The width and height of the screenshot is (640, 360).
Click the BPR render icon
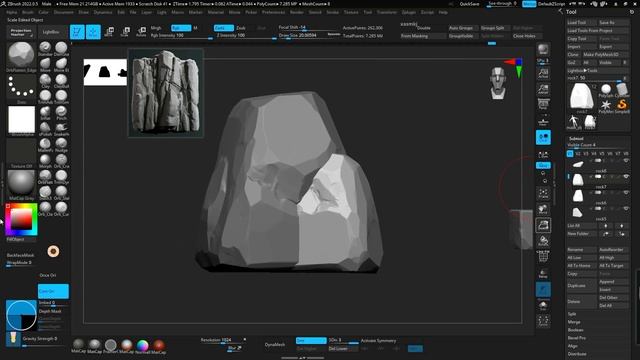click(543, 49)
